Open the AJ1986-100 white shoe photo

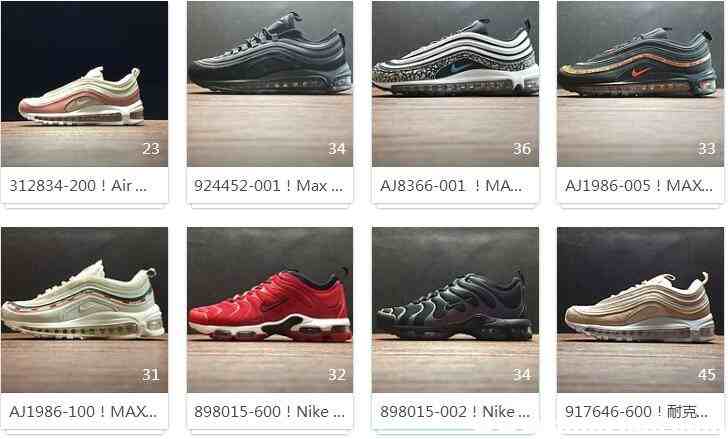click(x=84, y=310)
